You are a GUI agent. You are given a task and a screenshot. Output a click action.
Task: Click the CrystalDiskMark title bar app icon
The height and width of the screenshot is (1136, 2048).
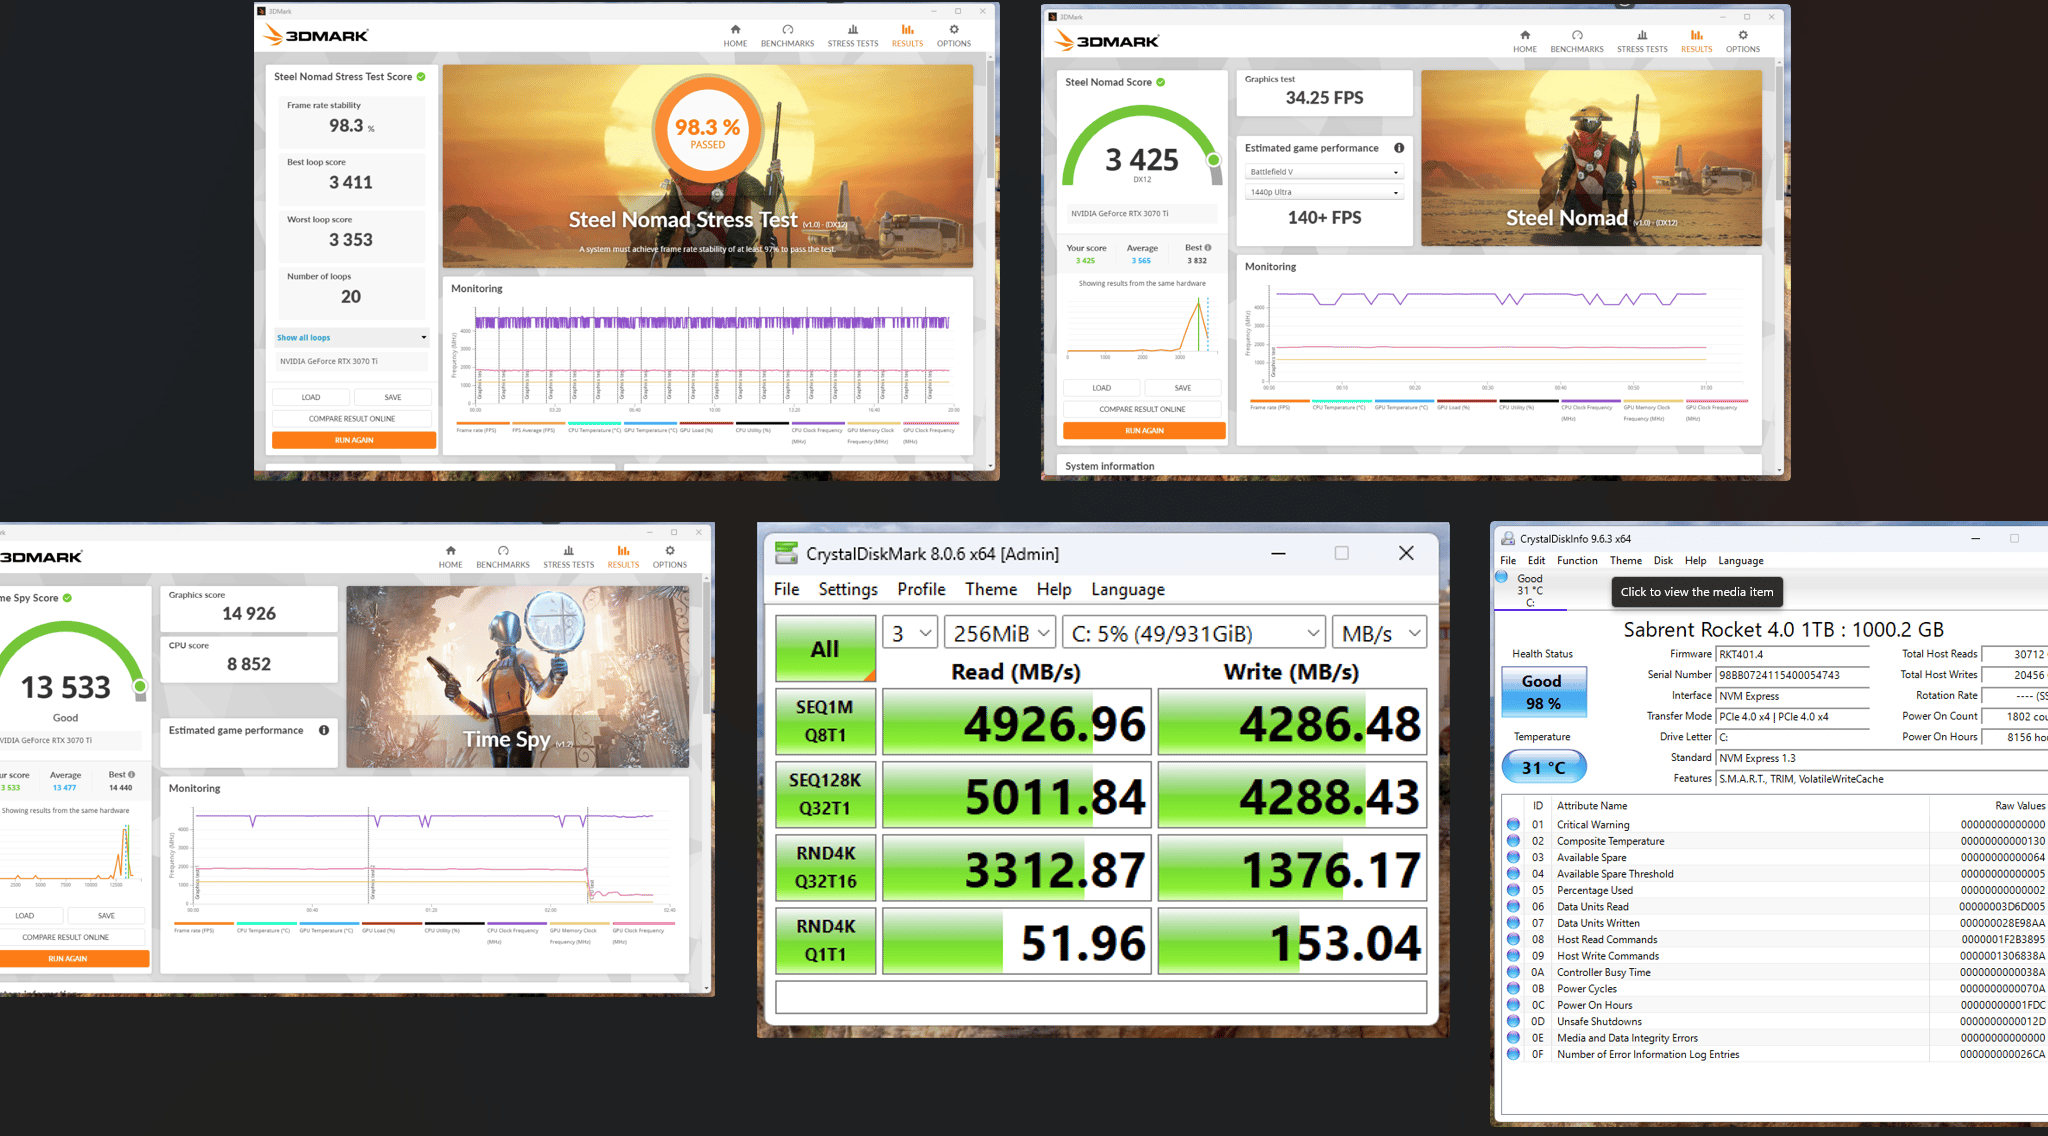(x=787, y=554)
